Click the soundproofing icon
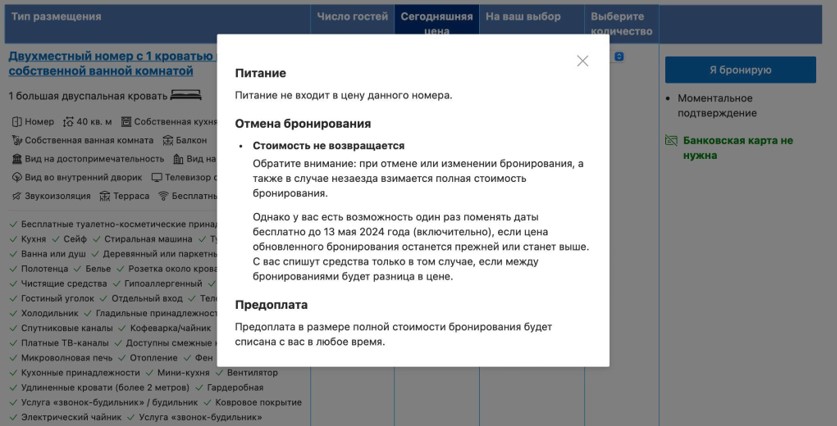Screen dimensions: 837x426 [17, 196]
